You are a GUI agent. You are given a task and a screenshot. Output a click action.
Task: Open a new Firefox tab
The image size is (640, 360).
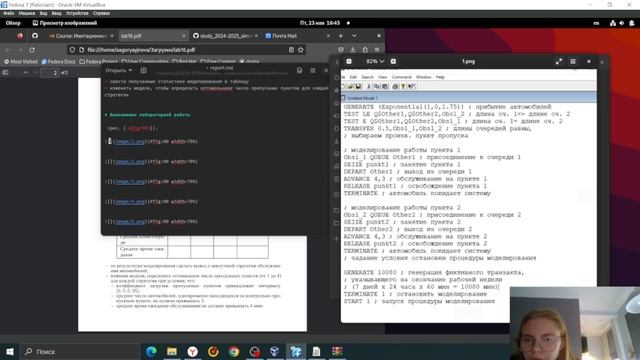[340, 36]
